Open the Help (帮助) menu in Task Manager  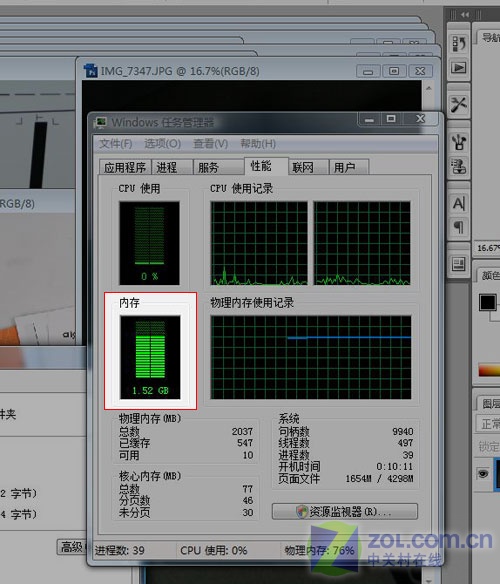pyautogui.click(x=258, y=144)
